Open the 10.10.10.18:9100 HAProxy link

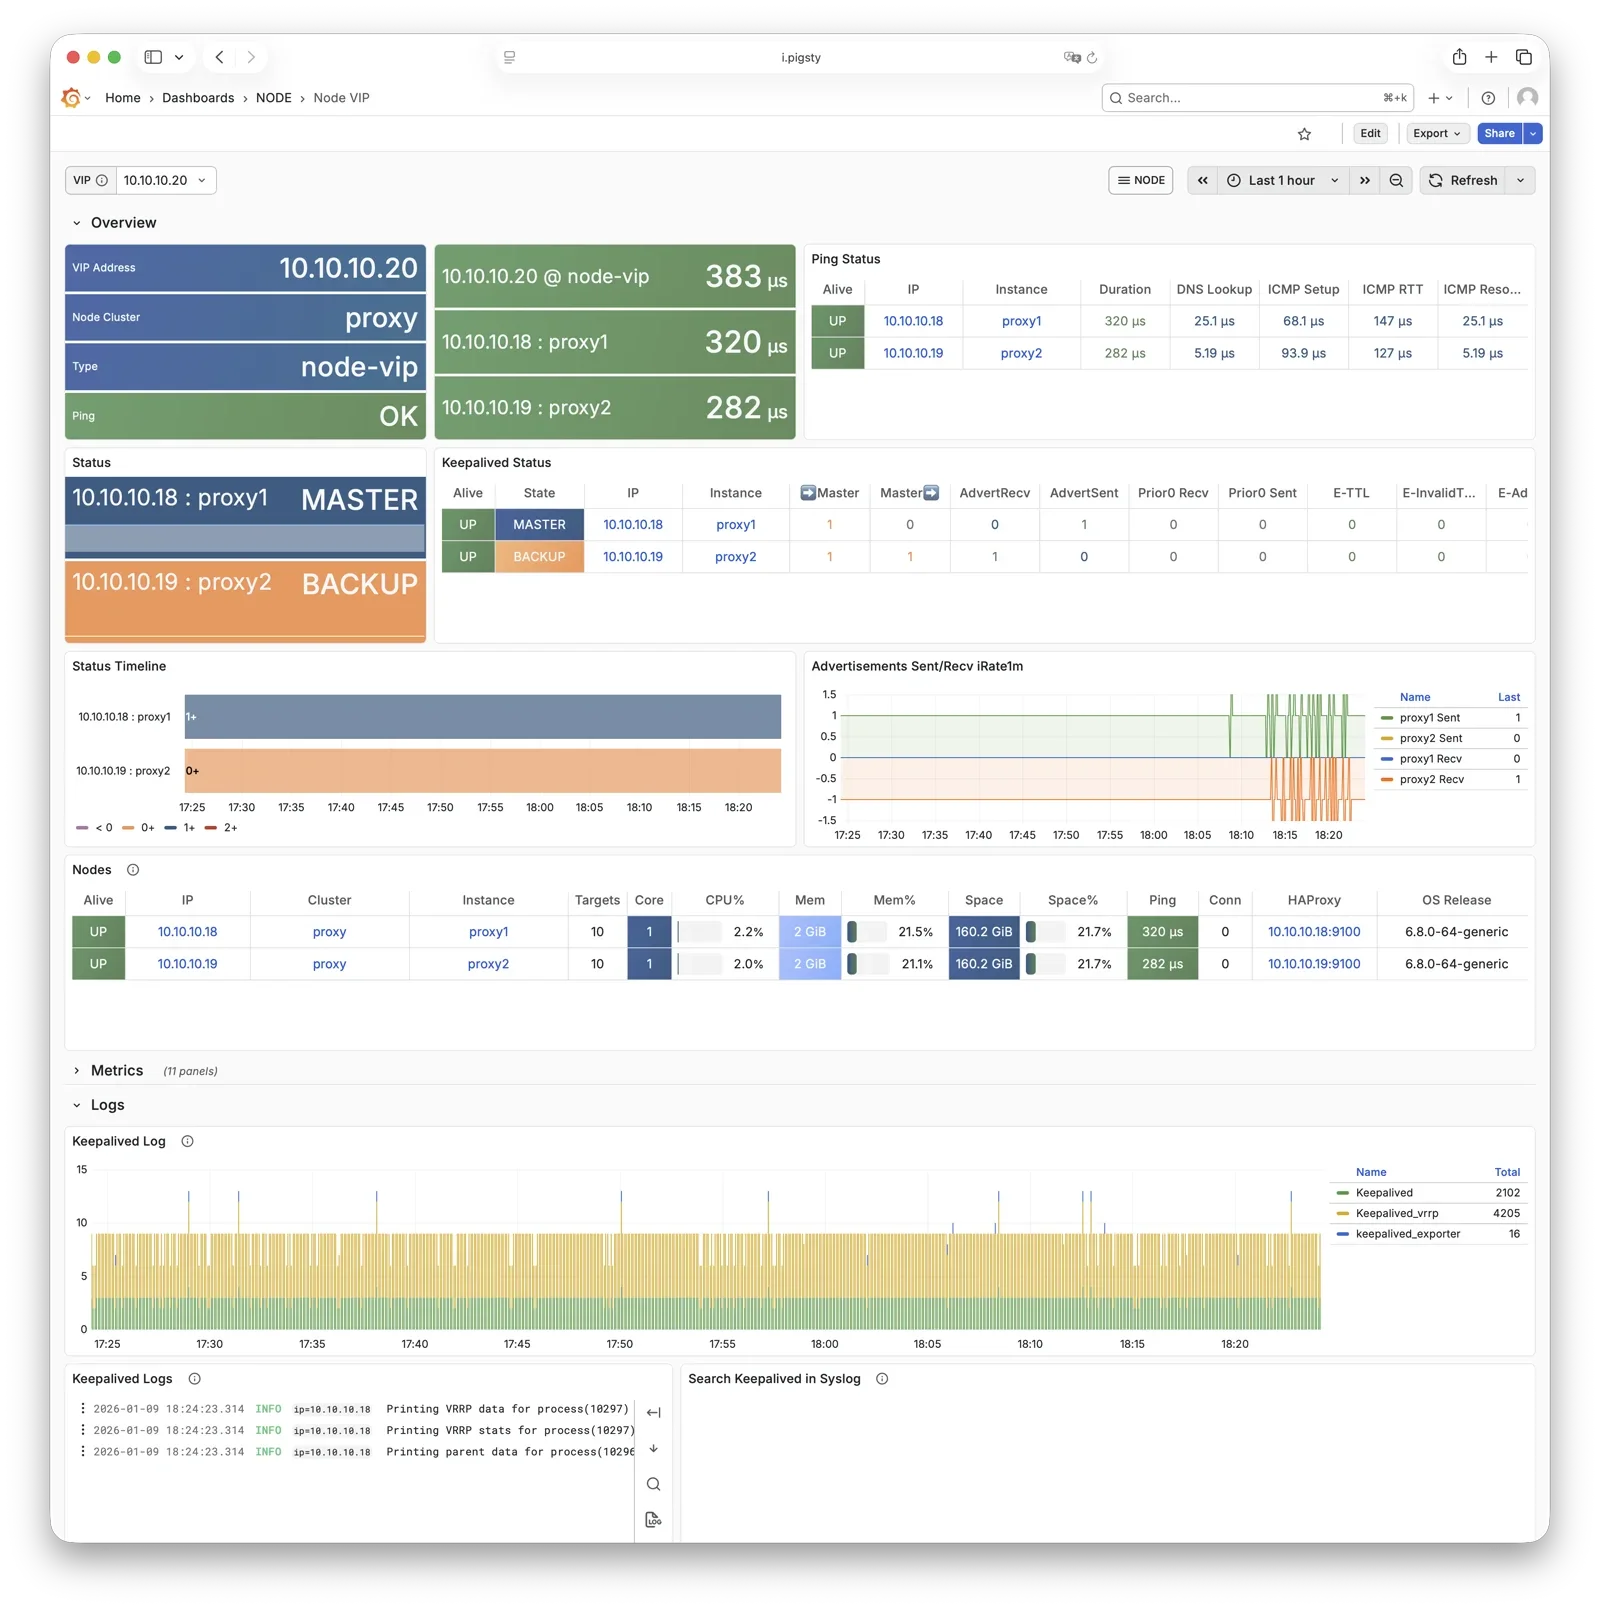tap(1313, 932)
